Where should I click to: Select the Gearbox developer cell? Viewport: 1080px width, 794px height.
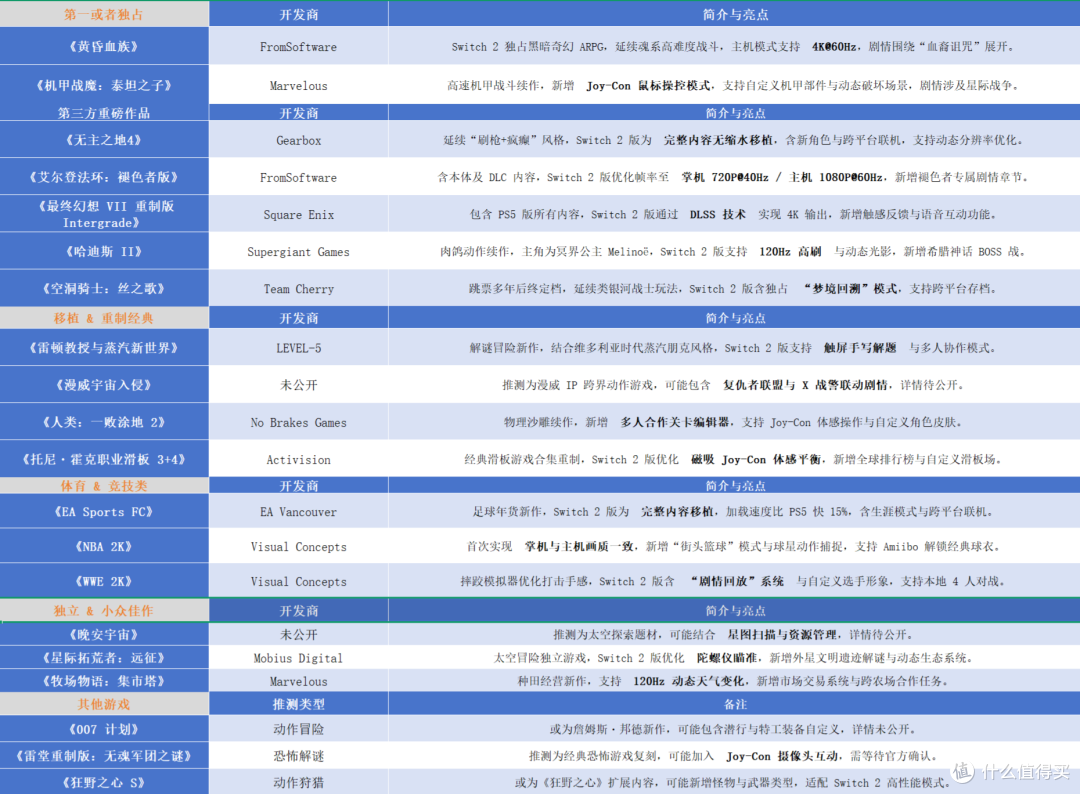298,140
